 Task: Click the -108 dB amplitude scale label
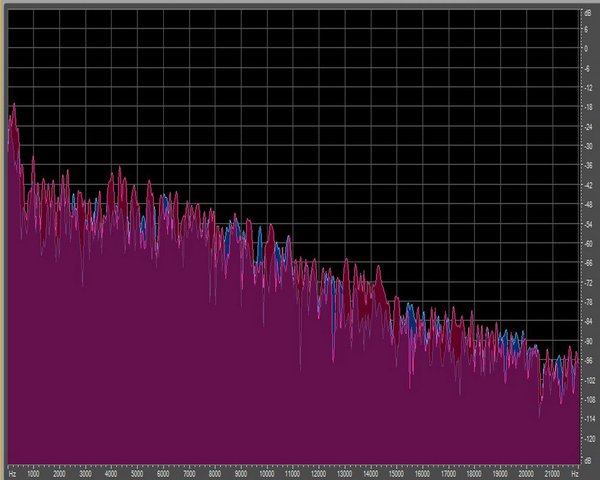pyautogui.click(x=589, y=400)
